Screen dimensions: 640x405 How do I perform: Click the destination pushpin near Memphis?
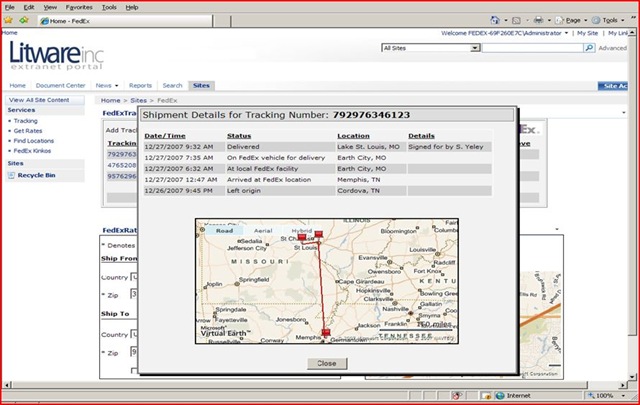click(326, 332)
